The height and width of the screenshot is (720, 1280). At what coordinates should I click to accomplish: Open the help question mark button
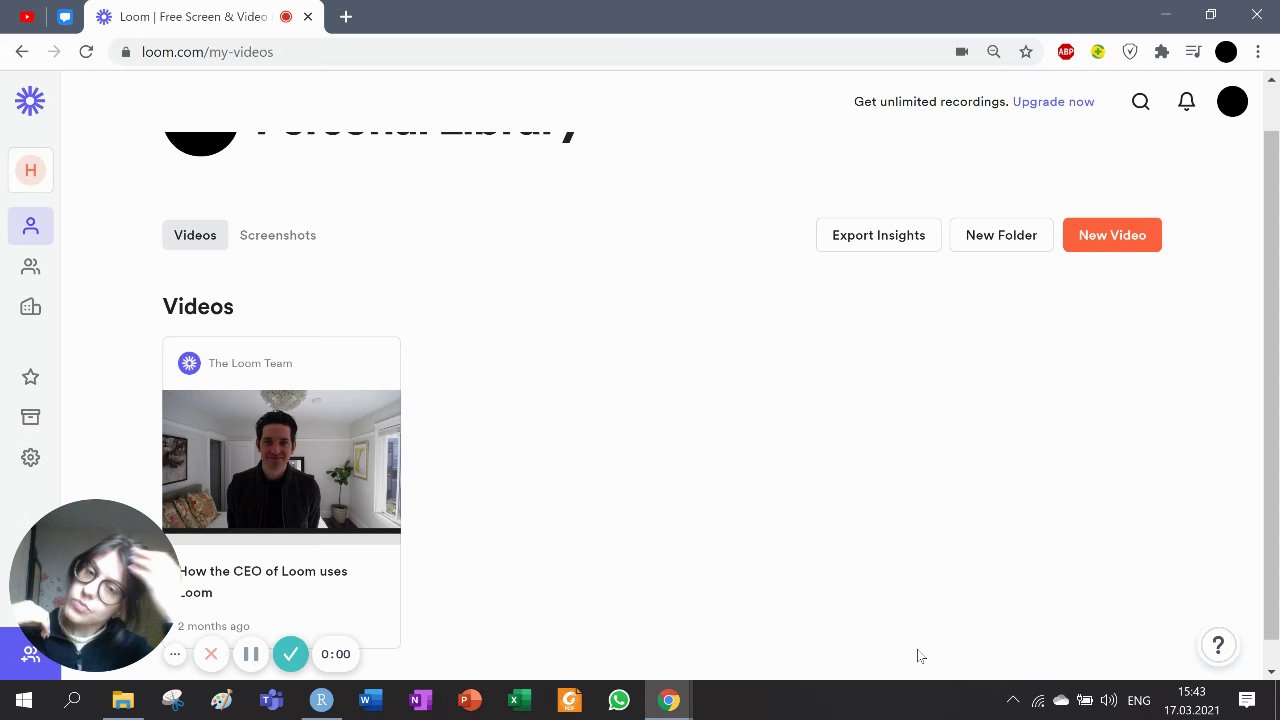[1218, 646]
